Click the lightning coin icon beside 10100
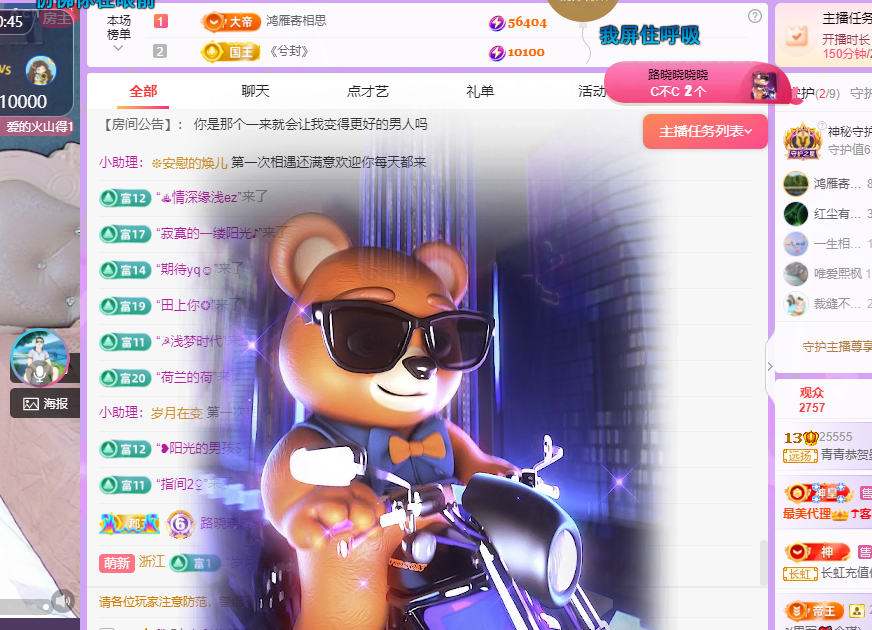Image resolution: width=872 pixels, height=630 pixels. (497, 53)
